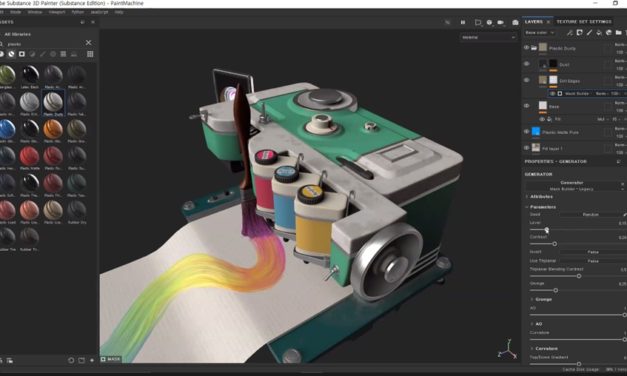
Task: Click the camera screenshot icon in viewport toolbar
Action: [515, 22]
